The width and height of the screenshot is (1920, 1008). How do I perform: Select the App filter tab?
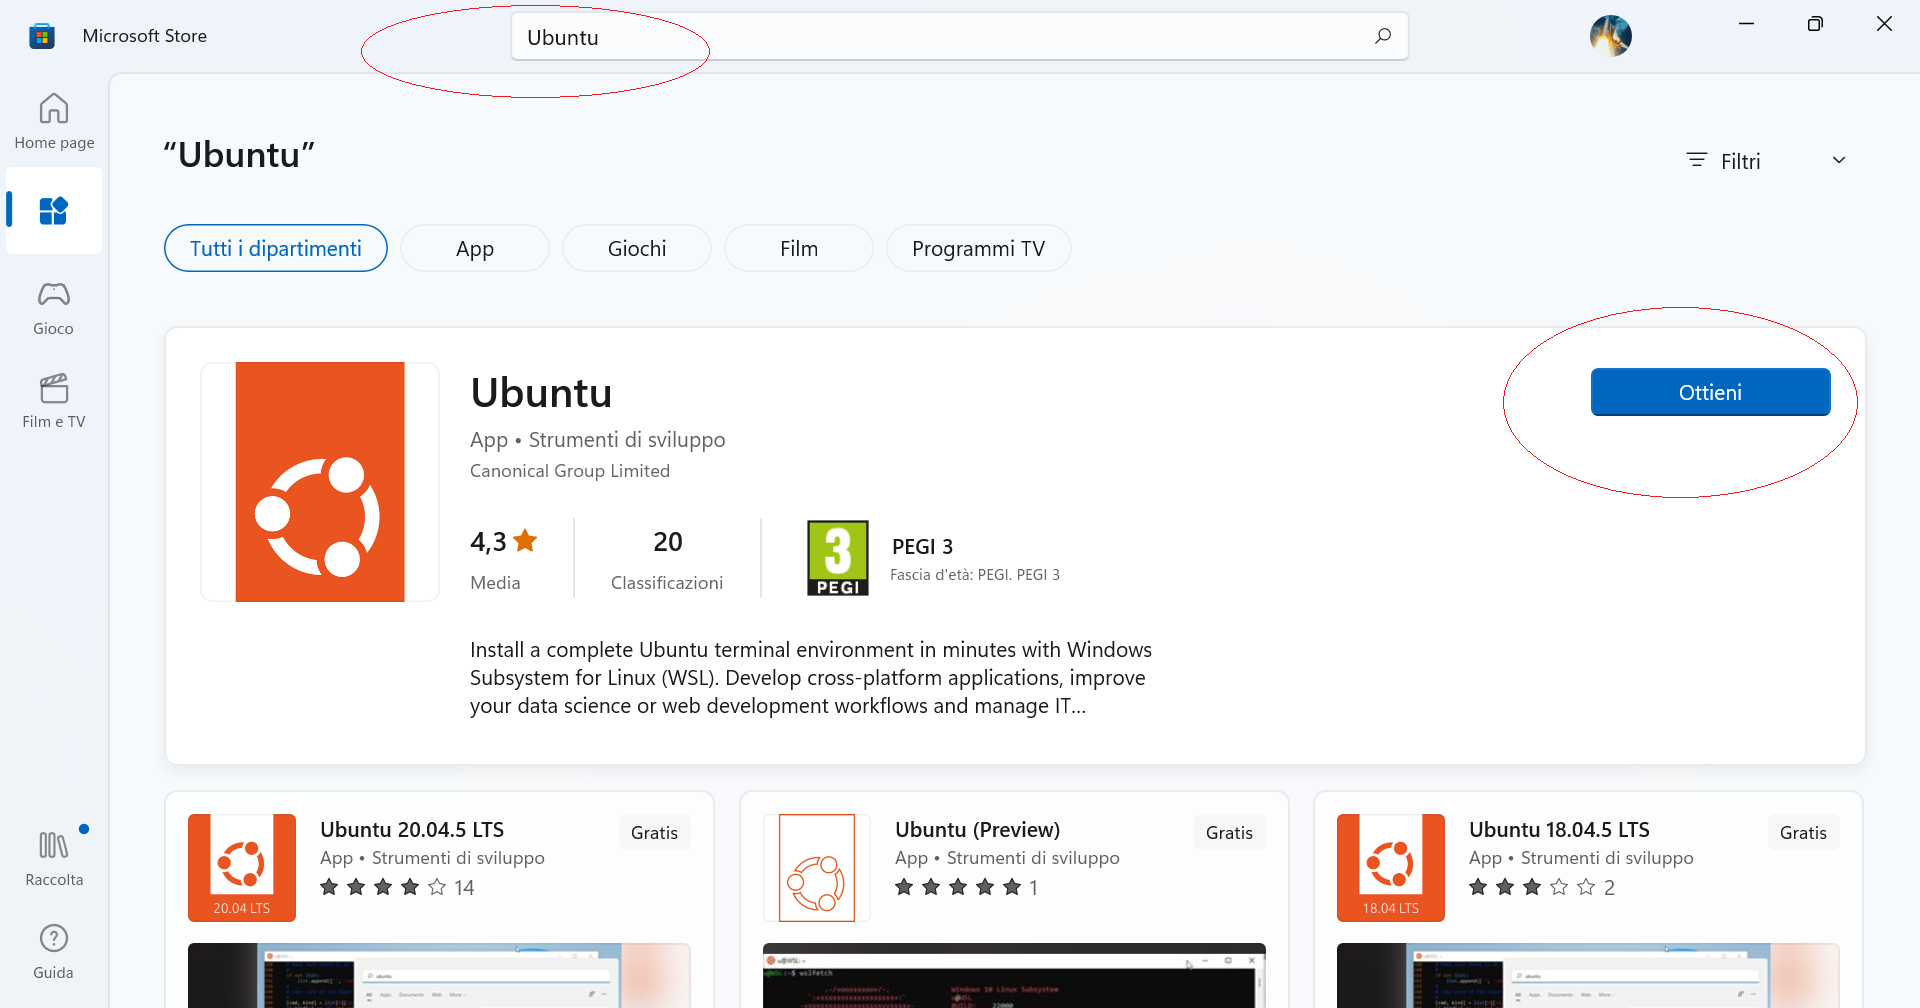(x=475, y=248)
